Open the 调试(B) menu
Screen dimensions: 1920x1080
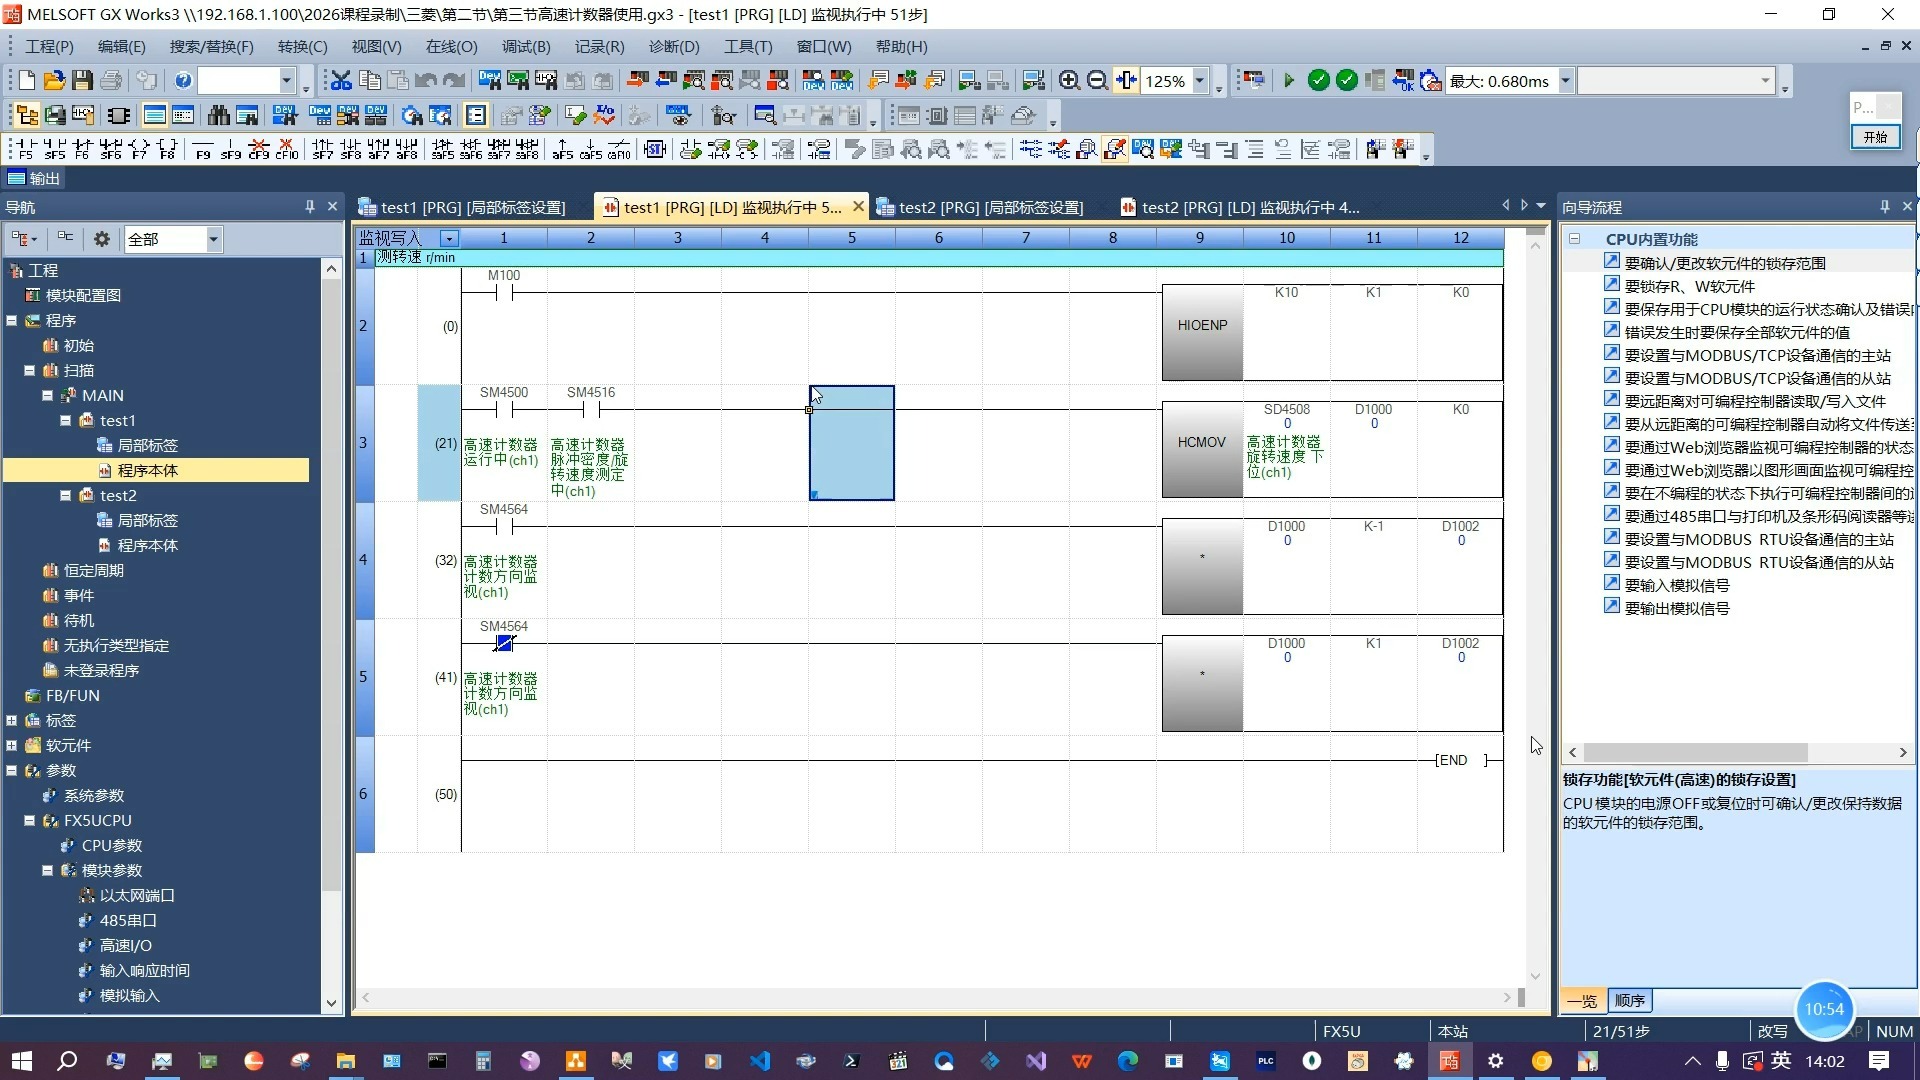[x=526, y=46]
